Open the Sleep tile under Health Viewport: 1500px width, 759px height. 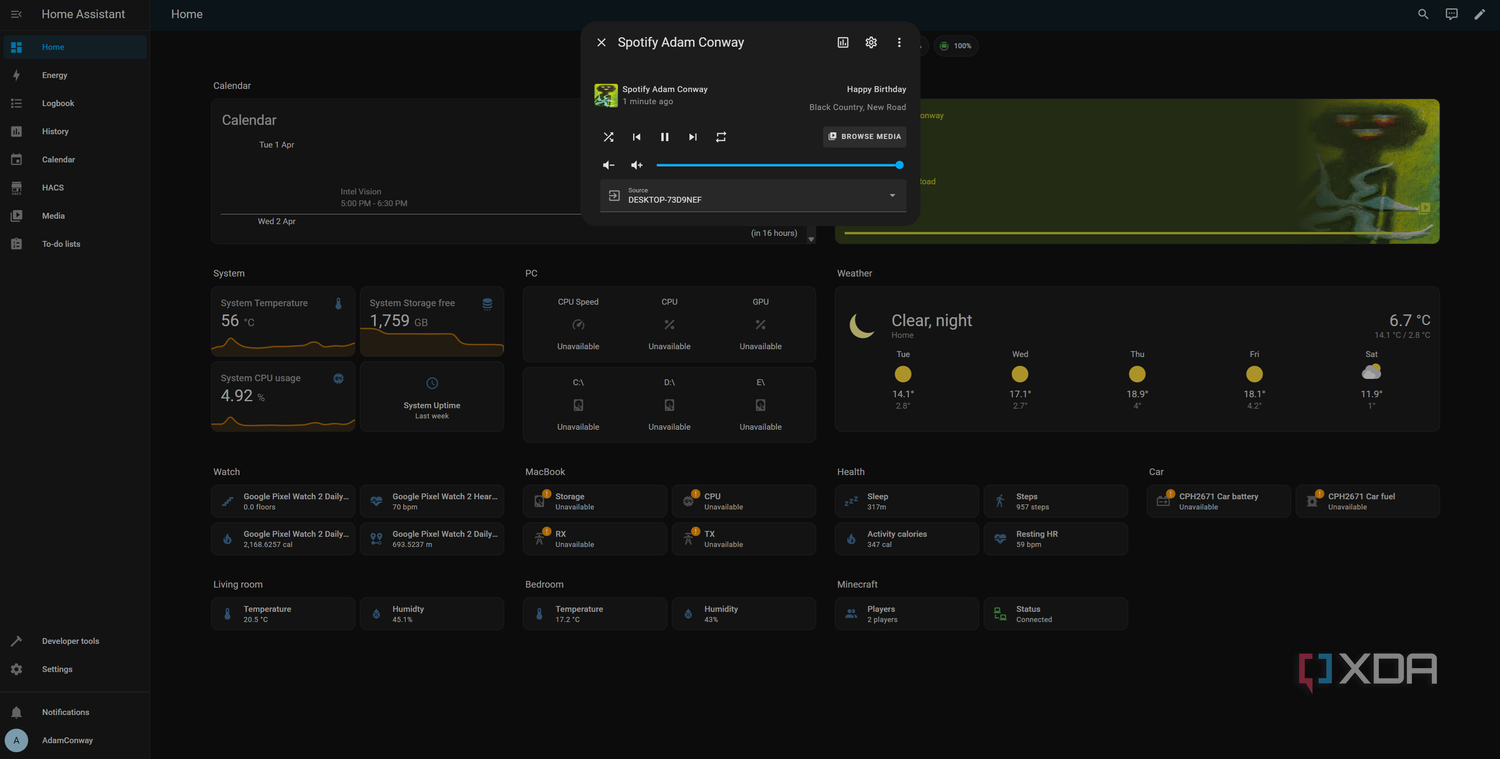pos(907,501)
